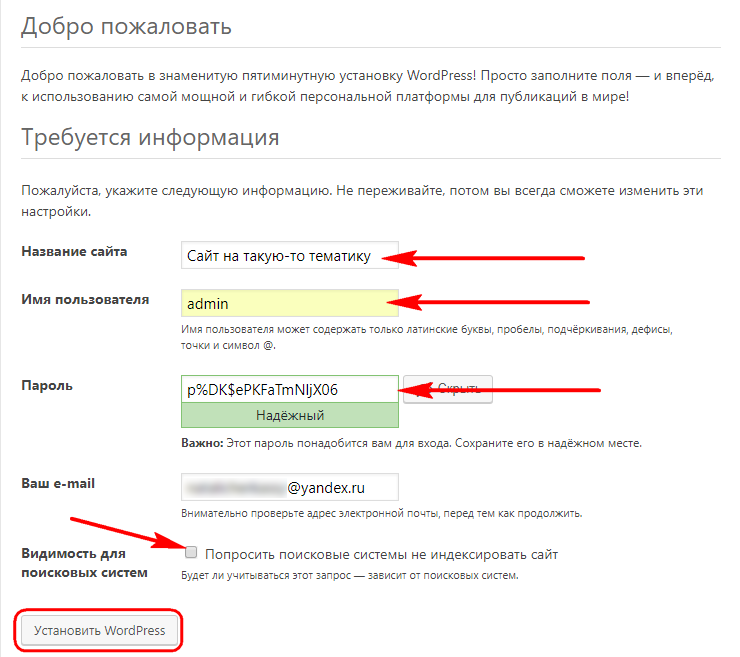Click the "Важно" password note text

(x=411, y=443)
